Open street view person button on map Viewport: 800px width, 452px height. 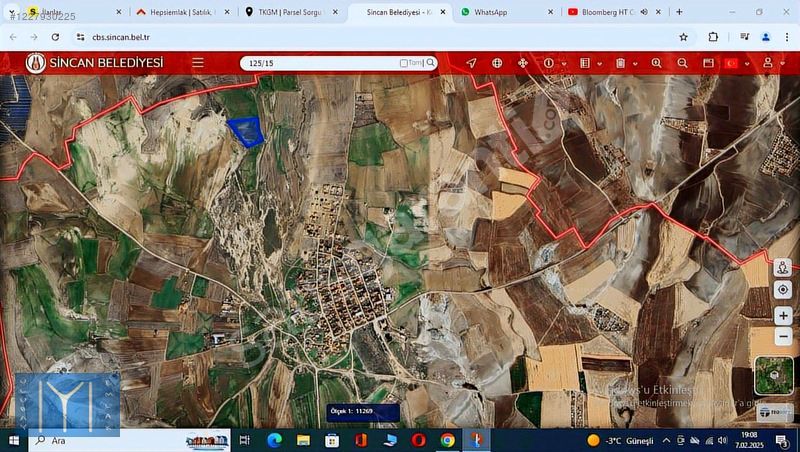click(x=782, y=267)
